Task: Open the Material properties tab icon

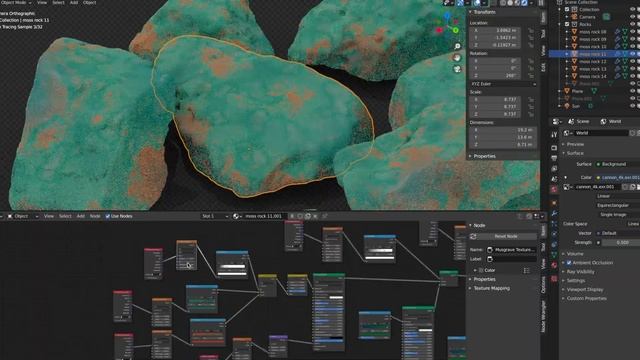Action: click(554, 265)
